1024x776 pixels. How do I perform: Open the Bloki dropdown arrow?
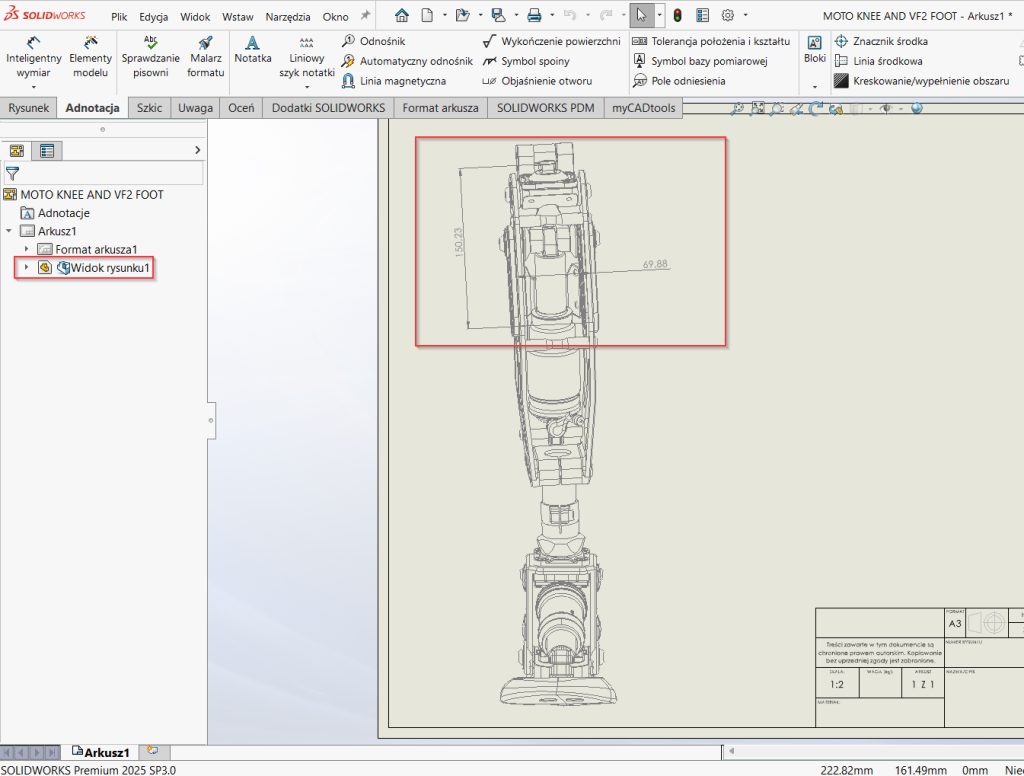pos(815,87)
